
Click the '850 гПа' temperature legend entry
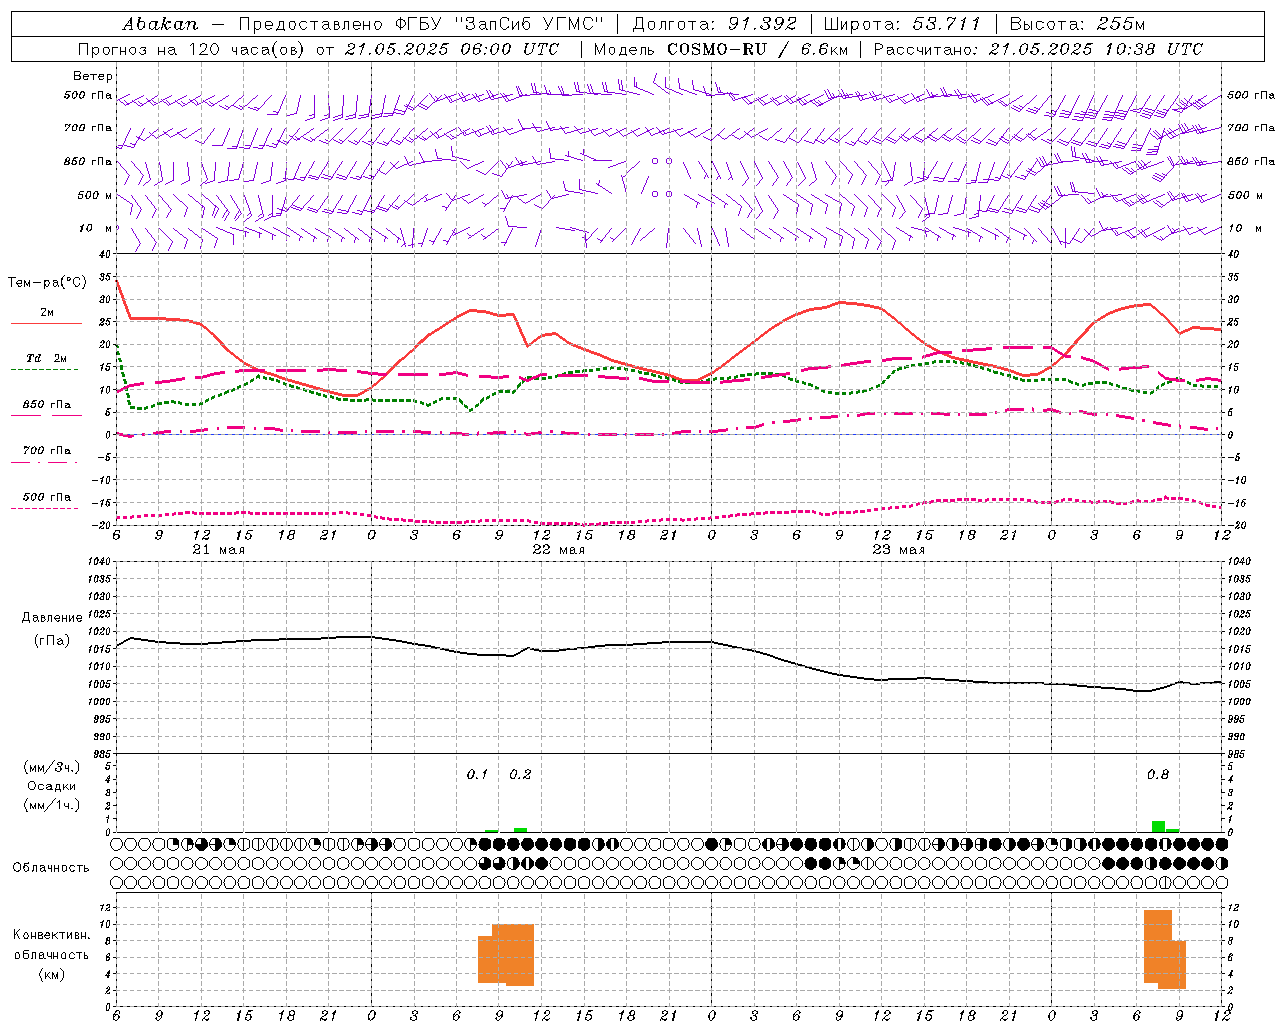[x=47, y=405]
